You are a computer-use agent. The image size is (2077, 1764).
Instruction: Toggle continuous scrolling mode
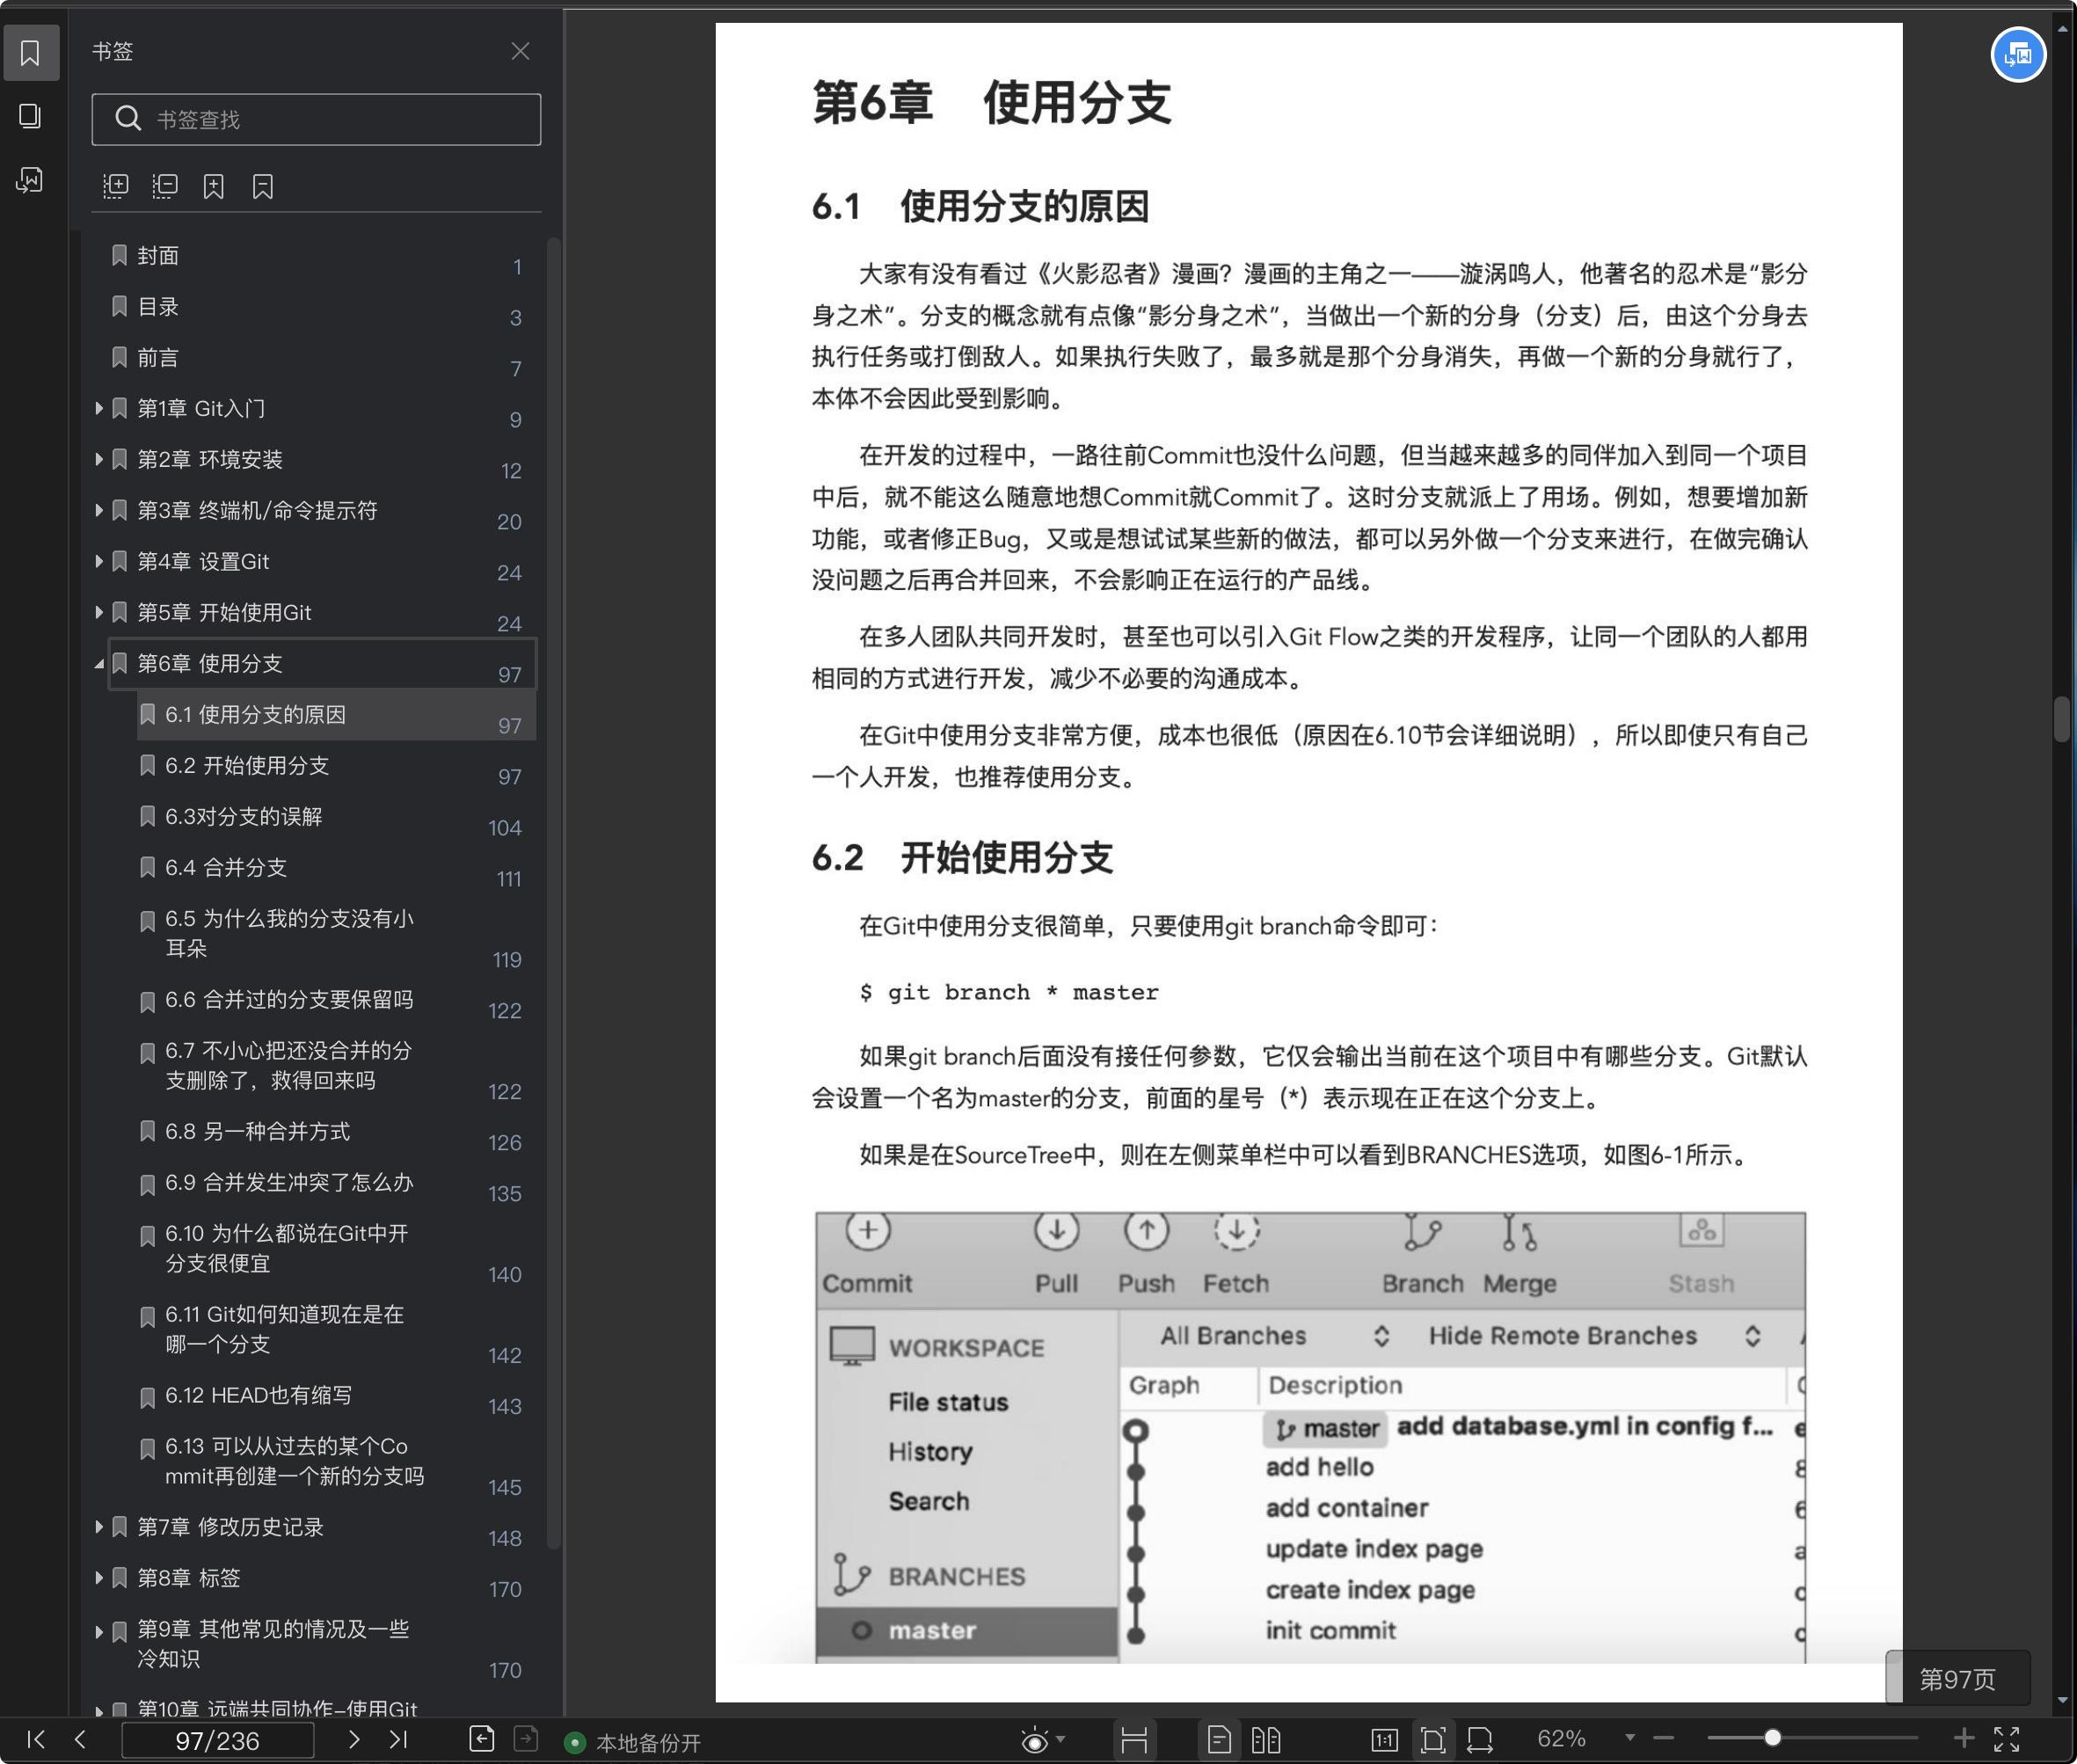(1134, 1740)
